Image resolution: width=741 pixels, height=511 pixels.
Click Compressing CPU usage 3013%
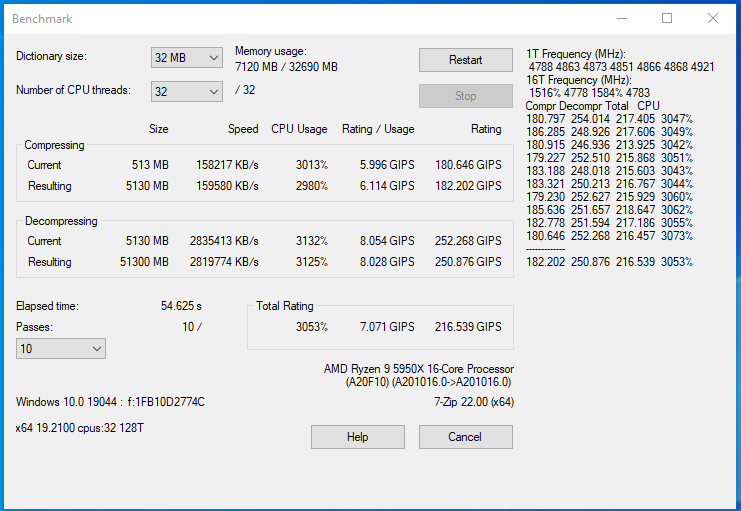point(312,165)
